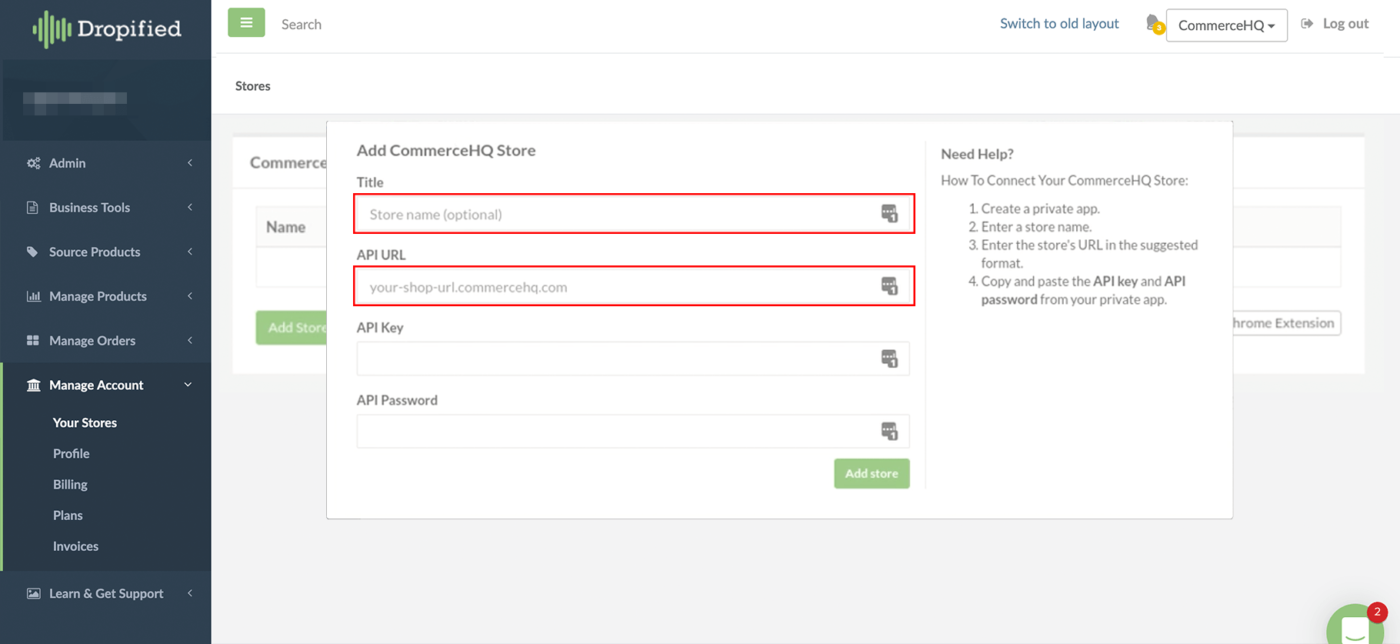Screen dimensions: 1400x644
Task: Click the Search box in top bar
Action: pyautogui.click(x=302, y=24)
